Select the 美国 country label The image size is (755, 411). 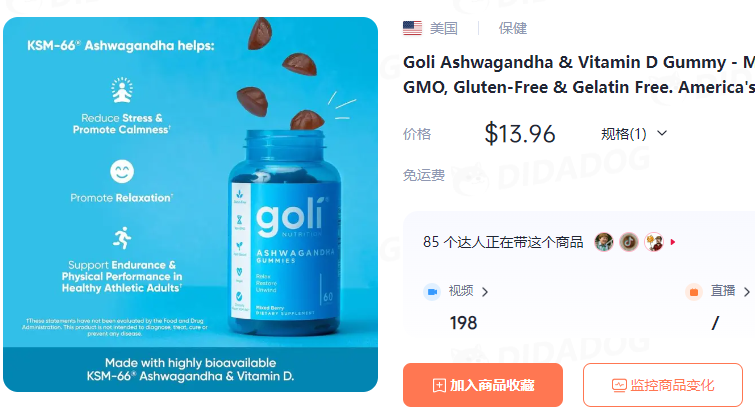(x=443, y=28)
